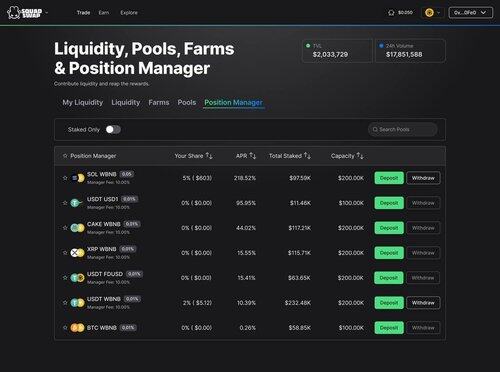
Task: Click the Search Pools input field
Action: [403, 129]
